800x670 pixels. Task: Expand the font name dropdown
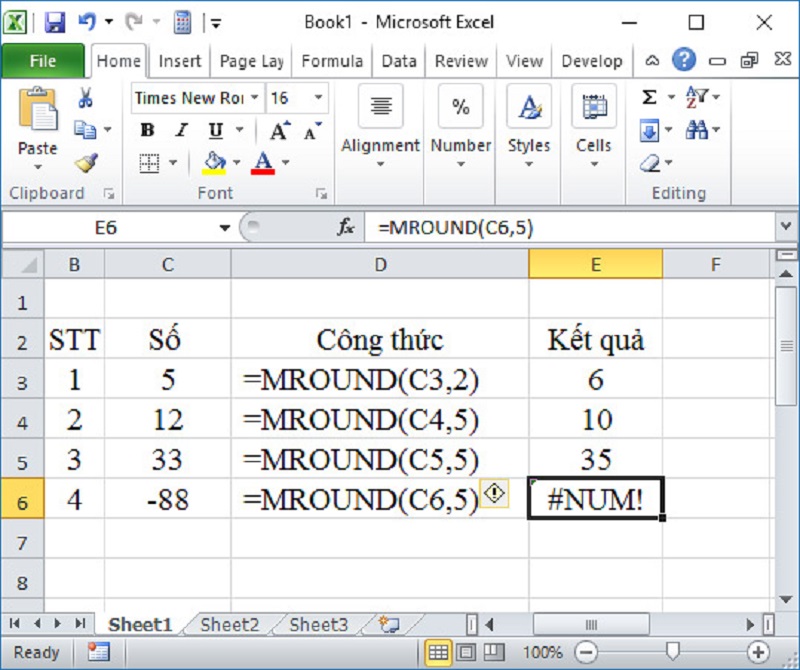point(255,97)
